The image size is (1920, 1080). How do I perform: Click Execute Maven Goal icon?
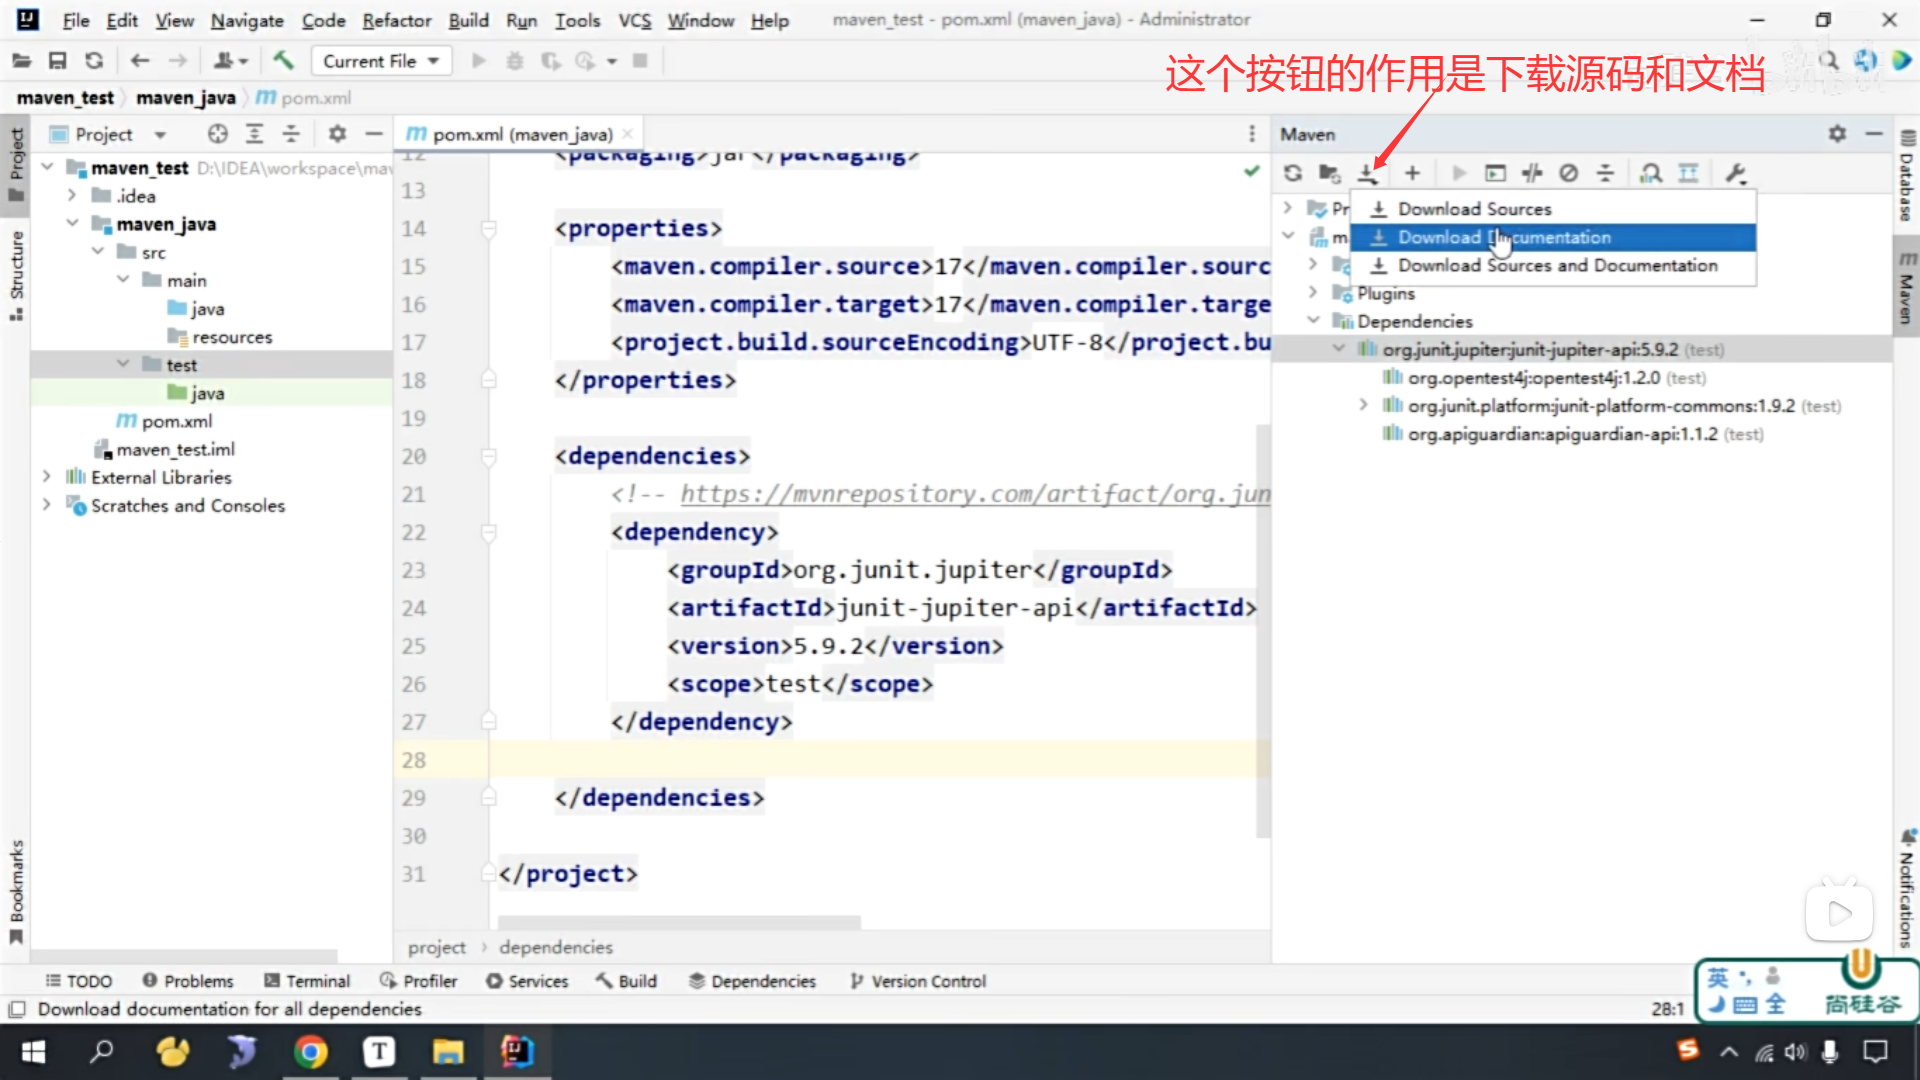click(1495, 173)
